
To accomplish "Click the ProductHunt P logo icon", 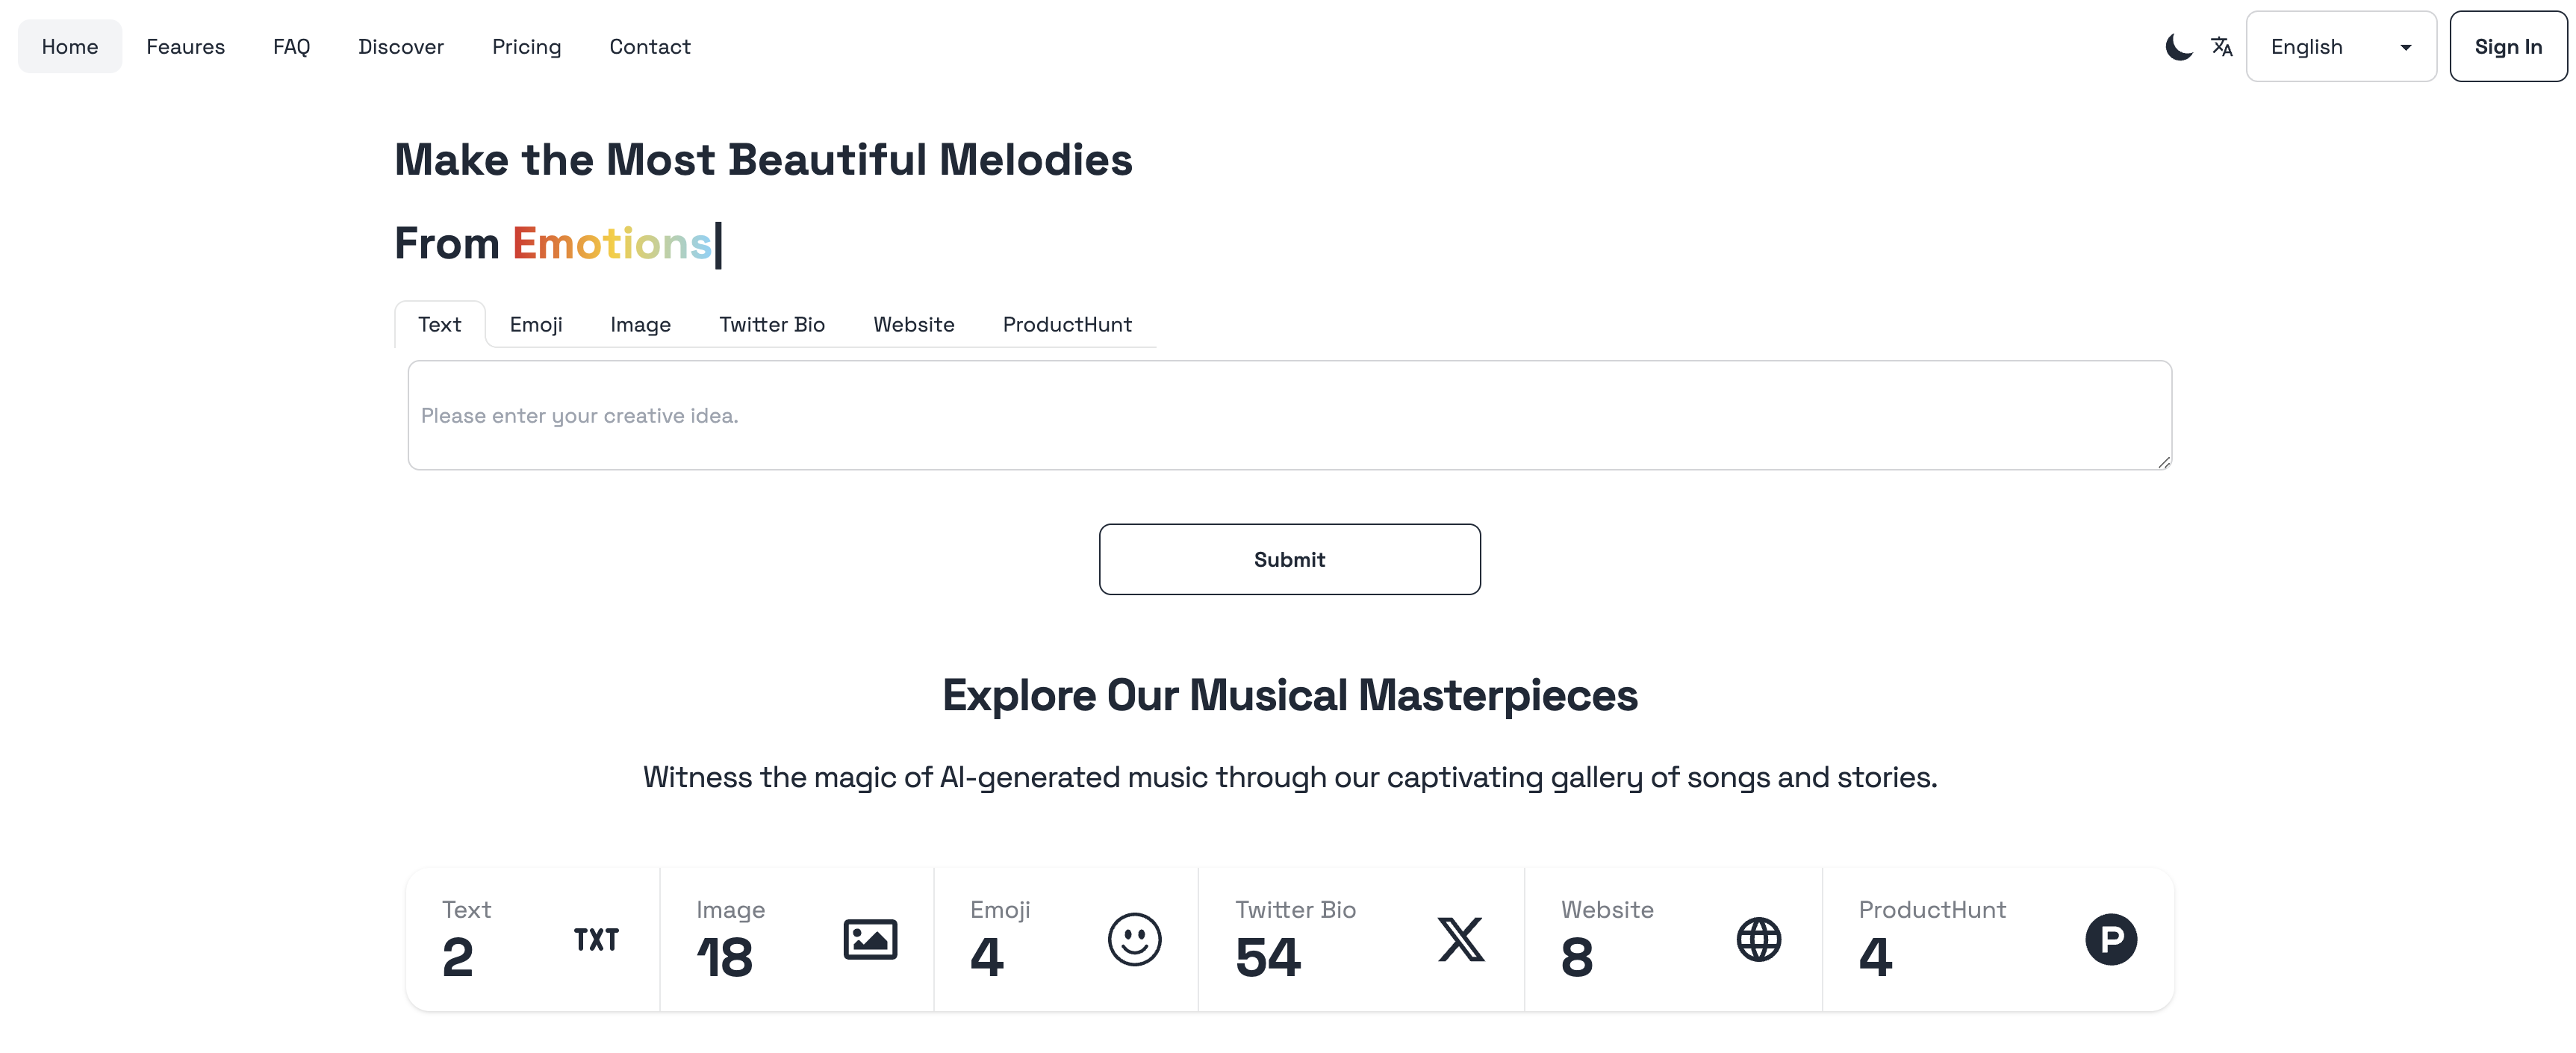I will 2110,939.
